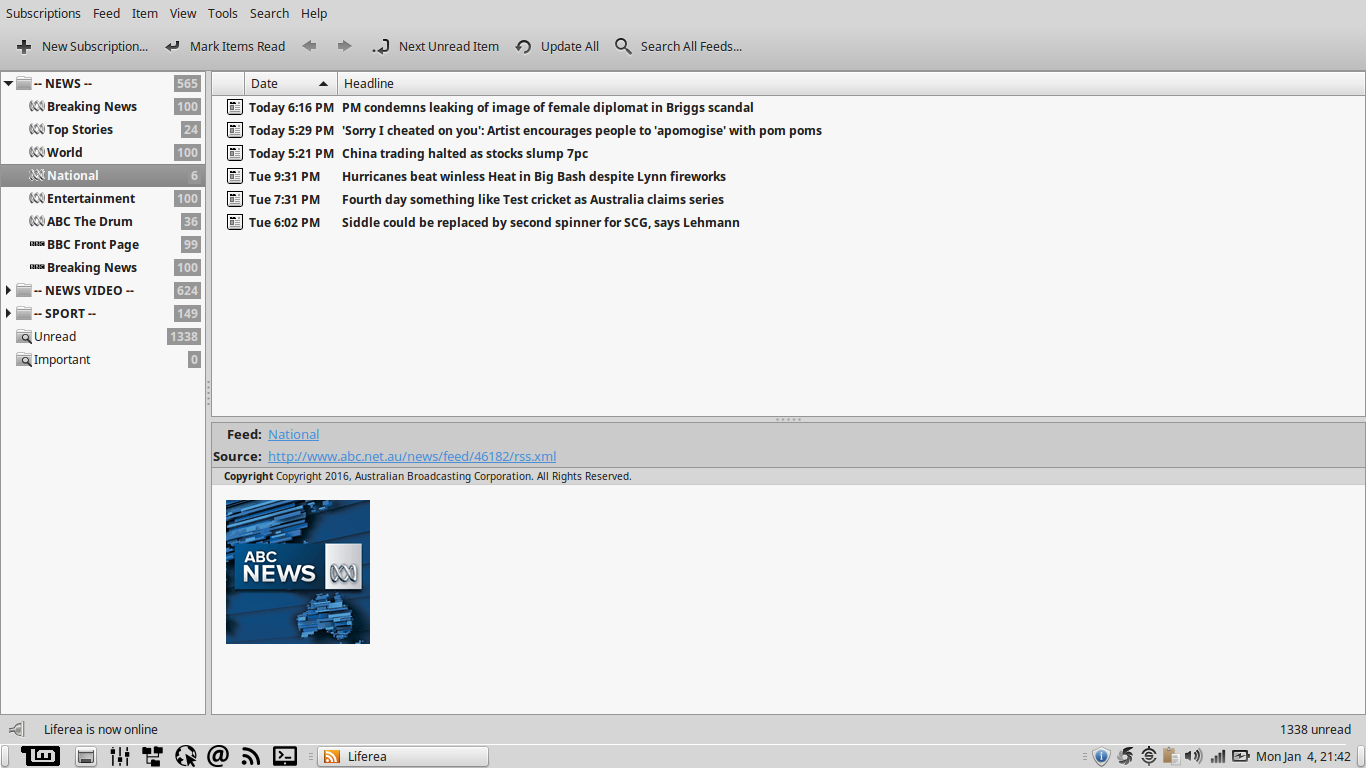Collapse the -- NEWS -- folder

(9, 83)
